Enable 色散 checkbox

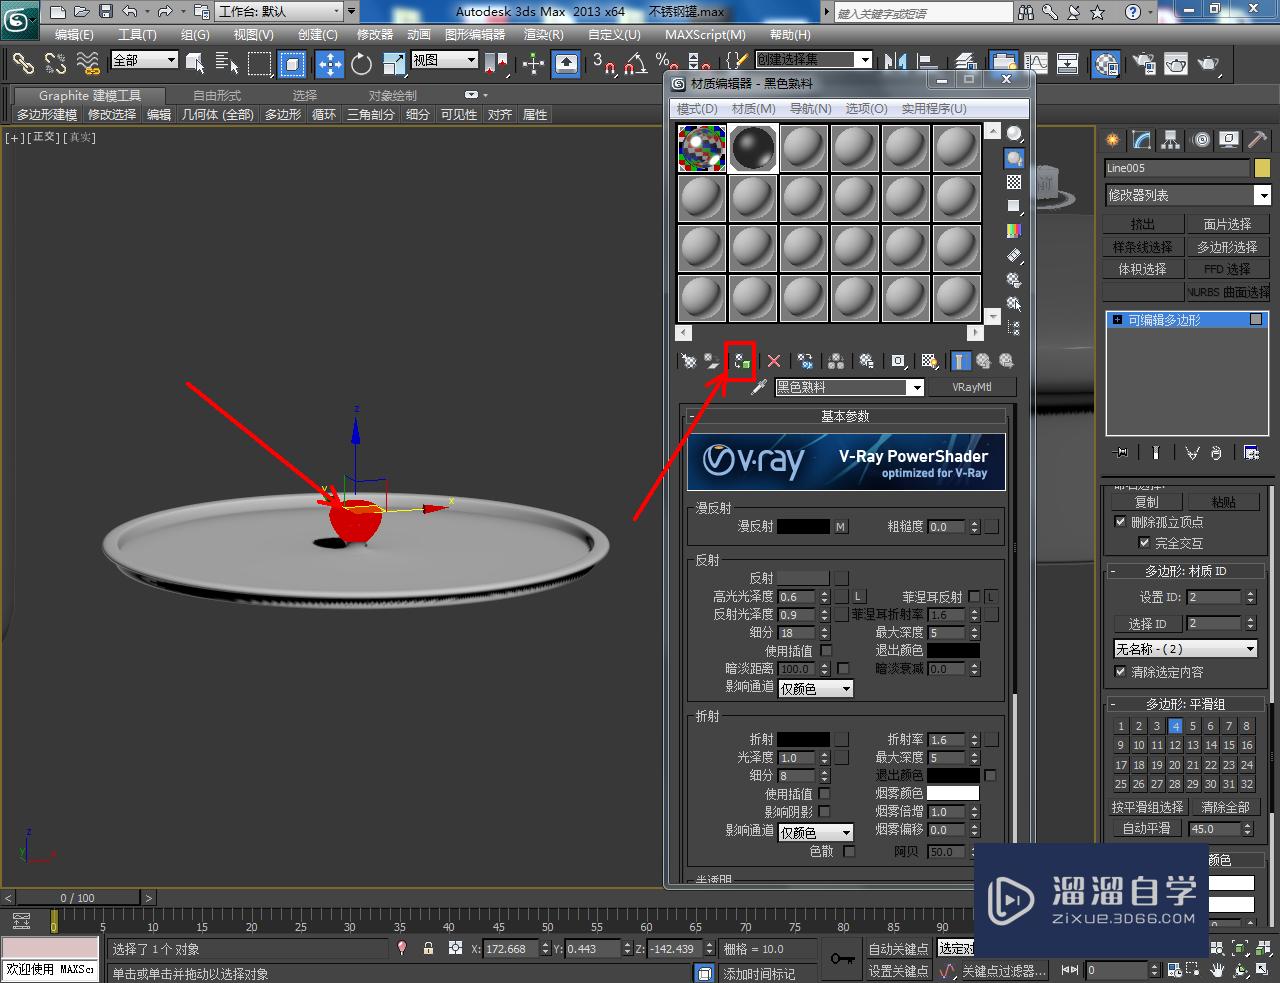(x=849, y=851)
